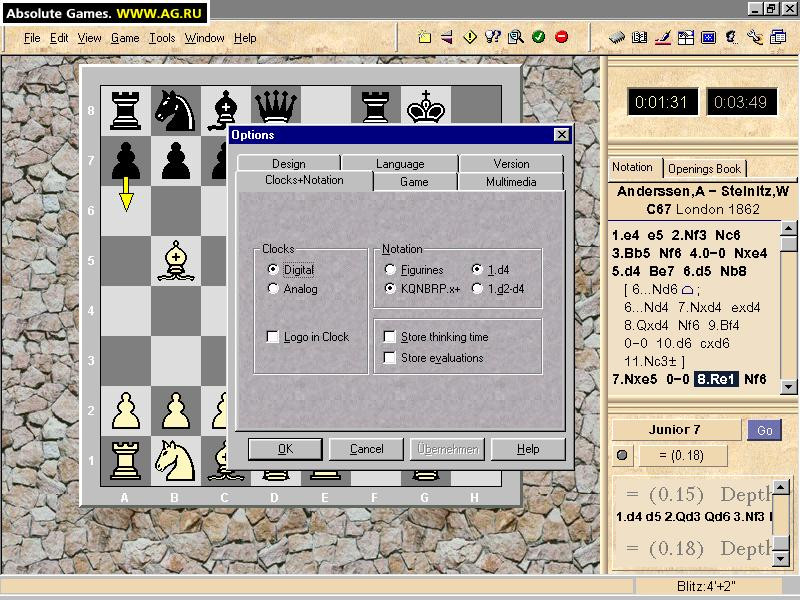Click the new game toolbar icon
800x600 pixels.
tap(425, 38)
